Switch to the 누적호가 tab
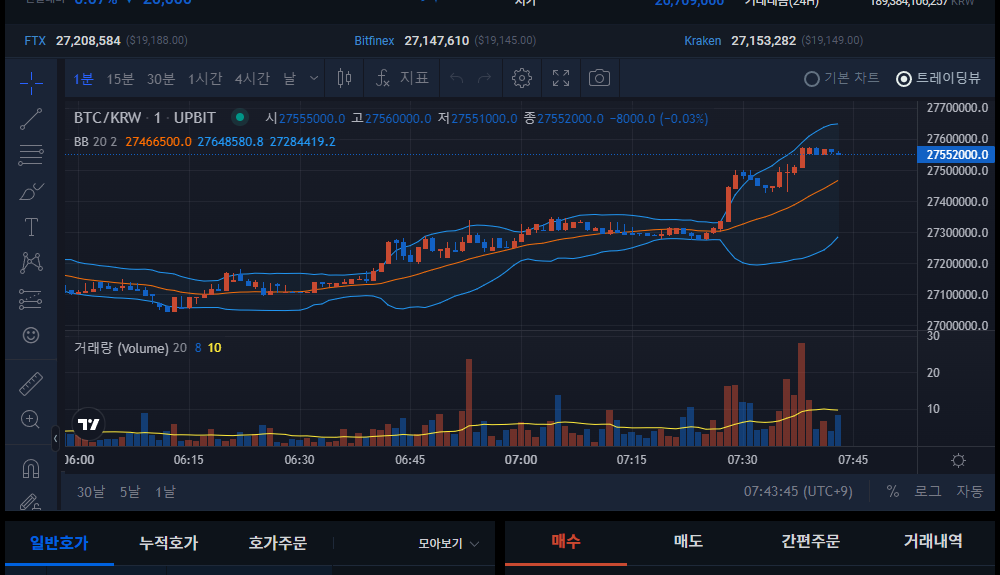The image size is (1000, 575). tap(168, 543)
